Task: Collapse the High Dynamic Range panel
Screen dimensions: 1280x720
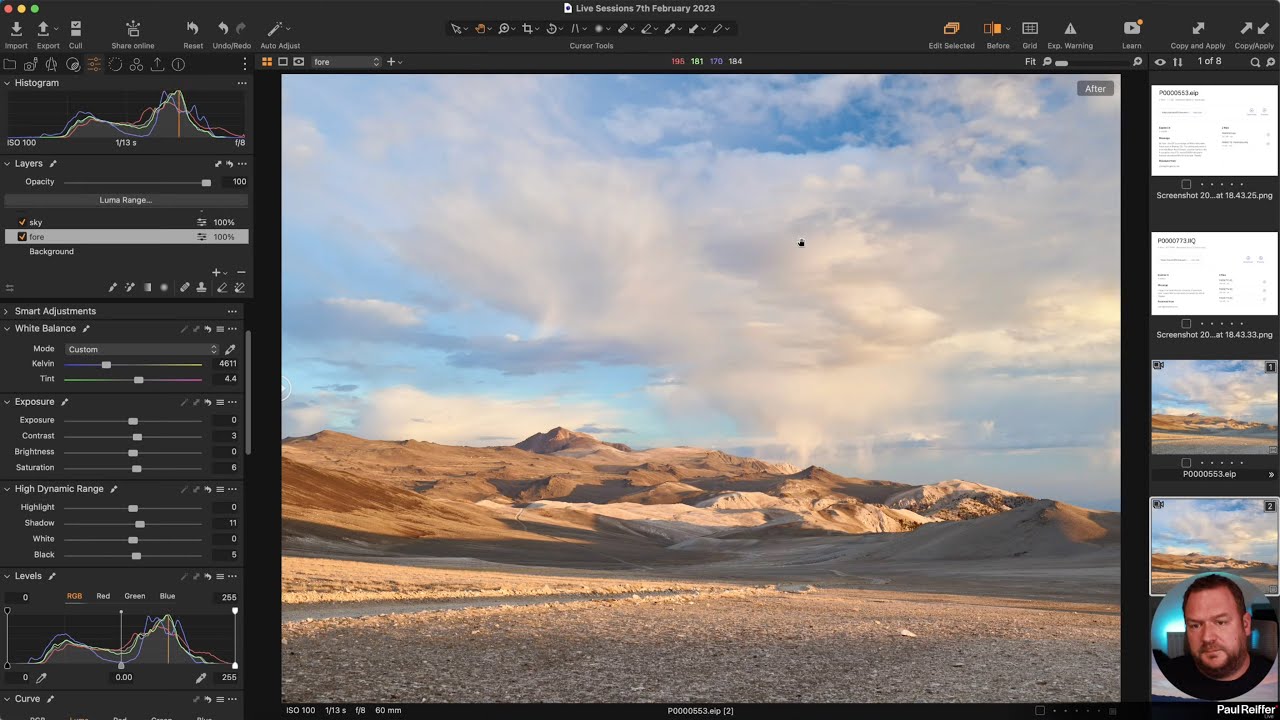Action: (7, 489)
